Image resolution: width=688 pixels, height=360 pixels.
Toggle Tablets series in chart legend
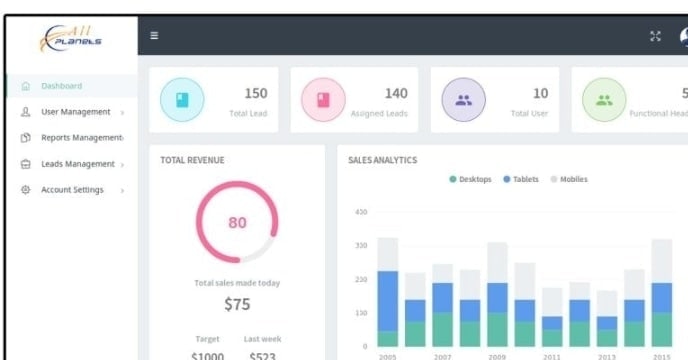pyautogui.click(x=521, y=179)
